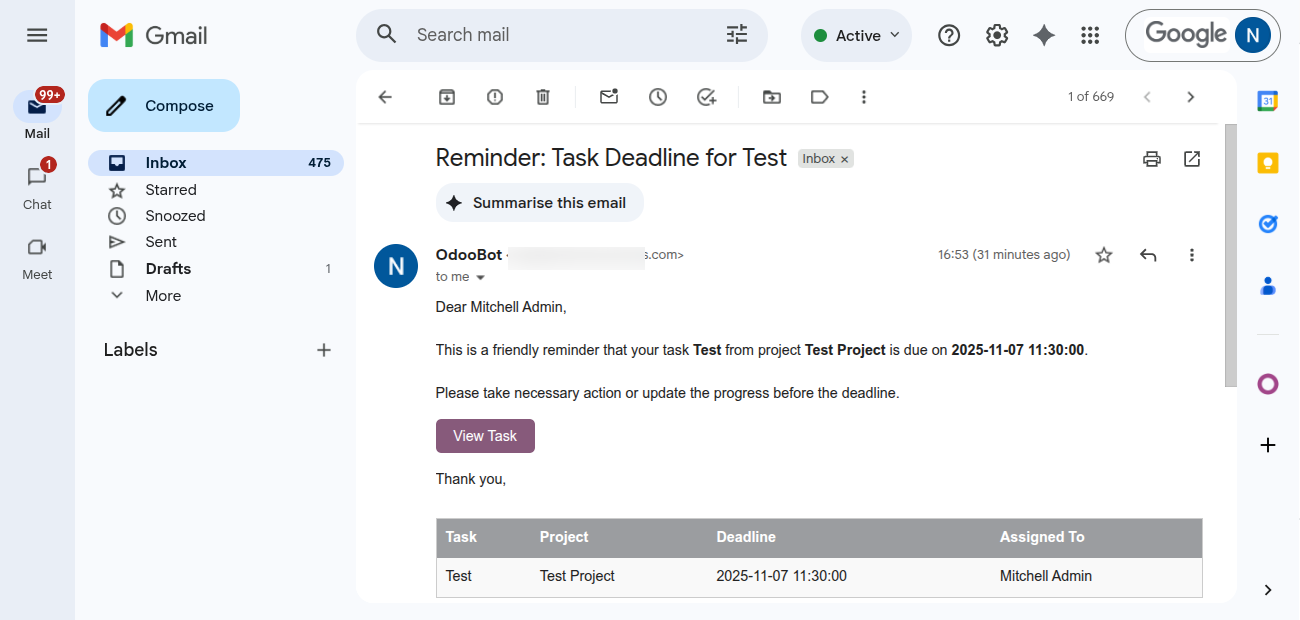Open the Active status dropdown
Screen dimensions: 1300x620
click(x=856, y=35)
